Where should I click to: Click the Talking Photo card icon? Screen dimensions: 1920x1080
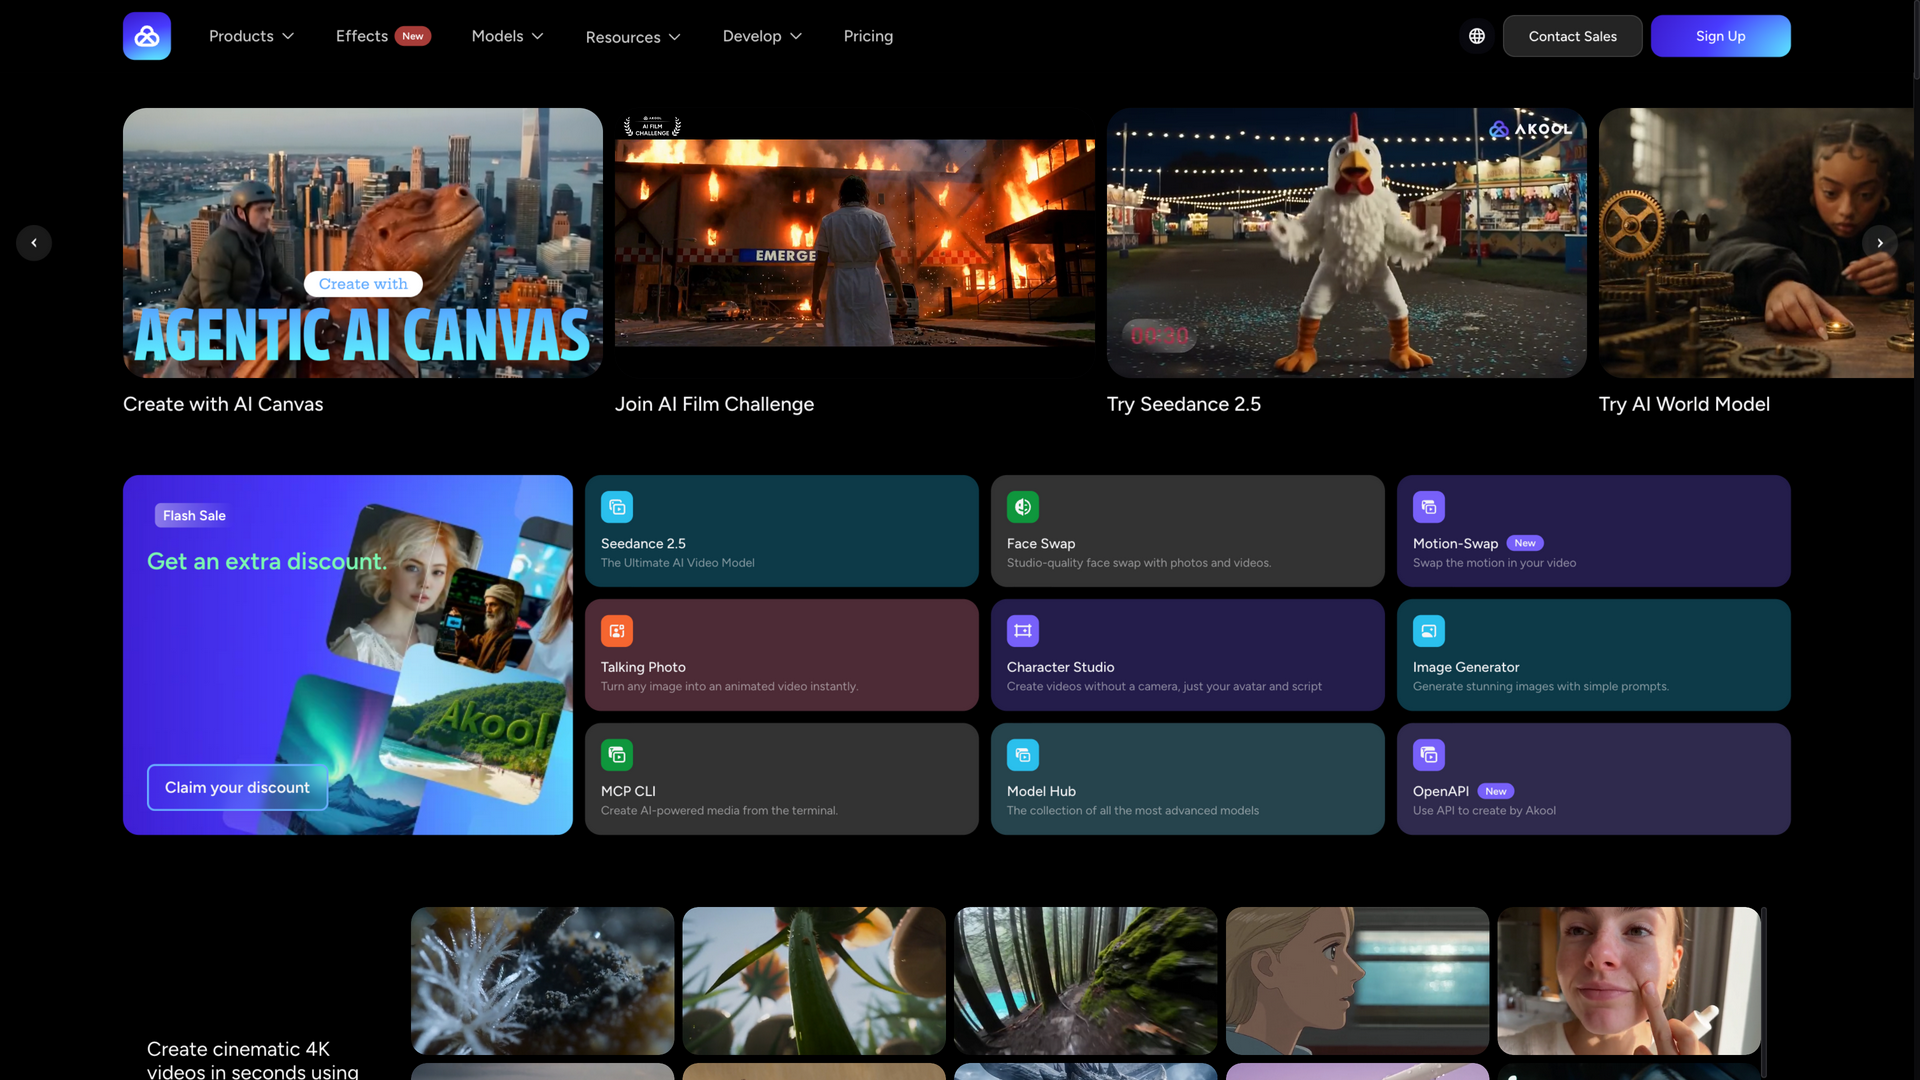point(617,631)
